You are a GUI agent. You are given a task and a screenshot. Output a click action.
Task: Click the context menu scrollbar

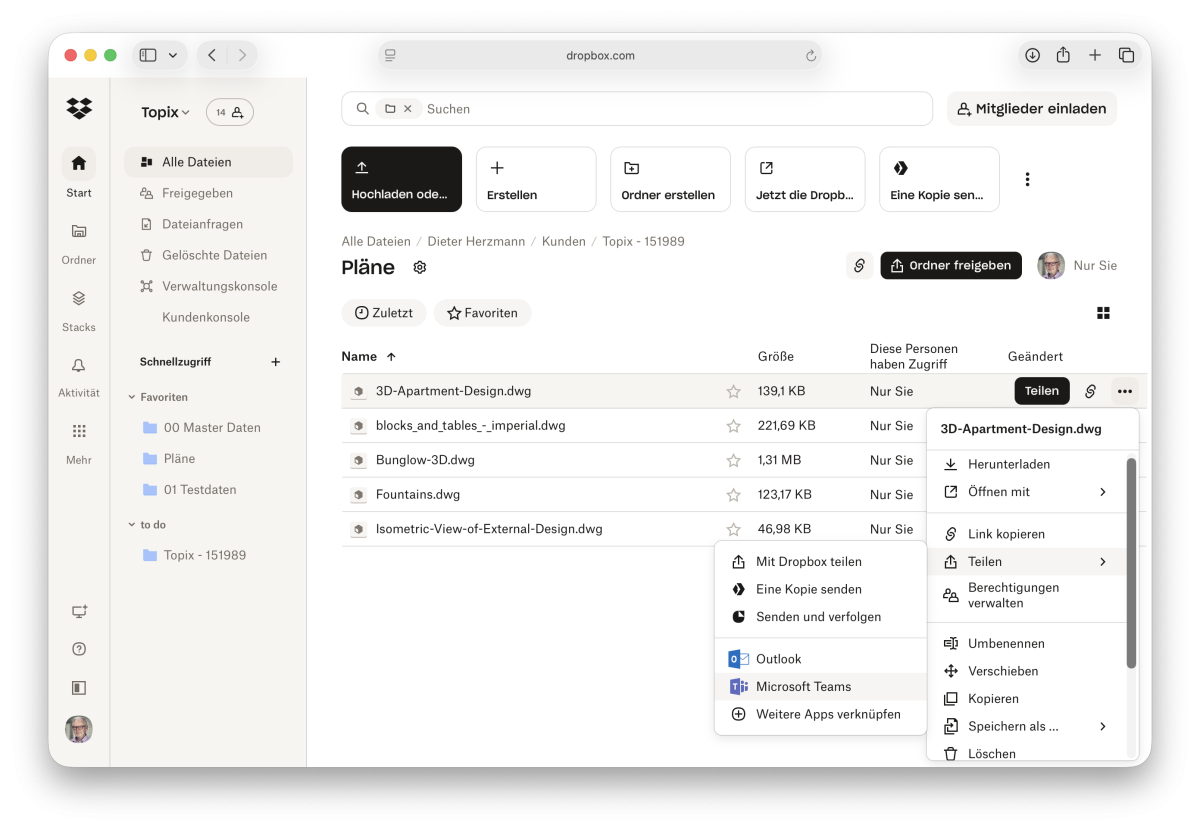[1131, 563]
